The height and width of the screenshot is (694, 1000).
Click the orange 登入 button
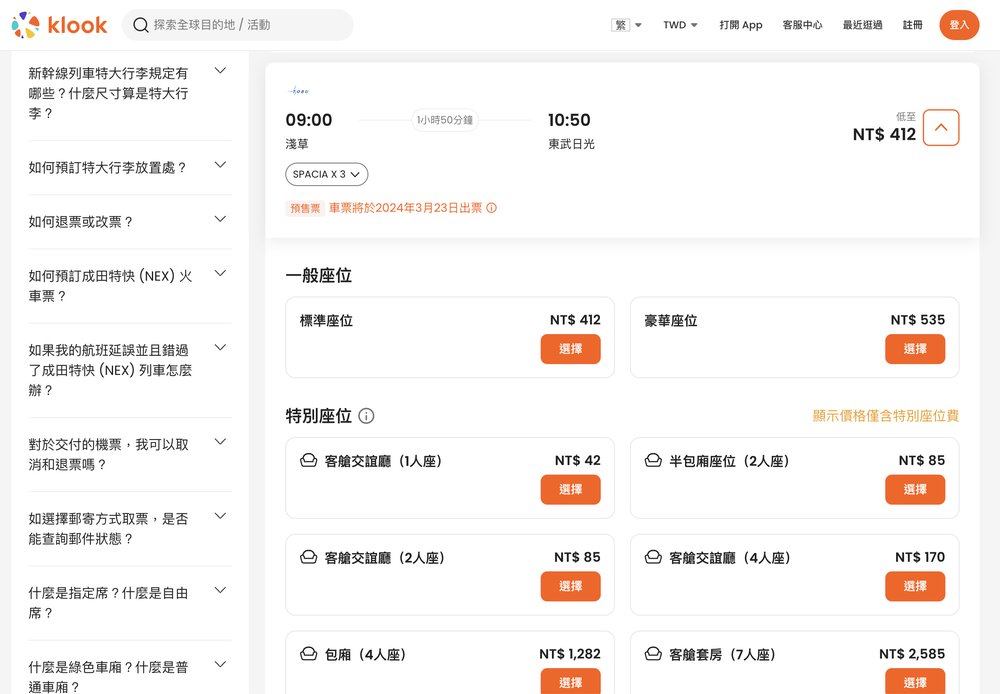click(x=959, y=25)
